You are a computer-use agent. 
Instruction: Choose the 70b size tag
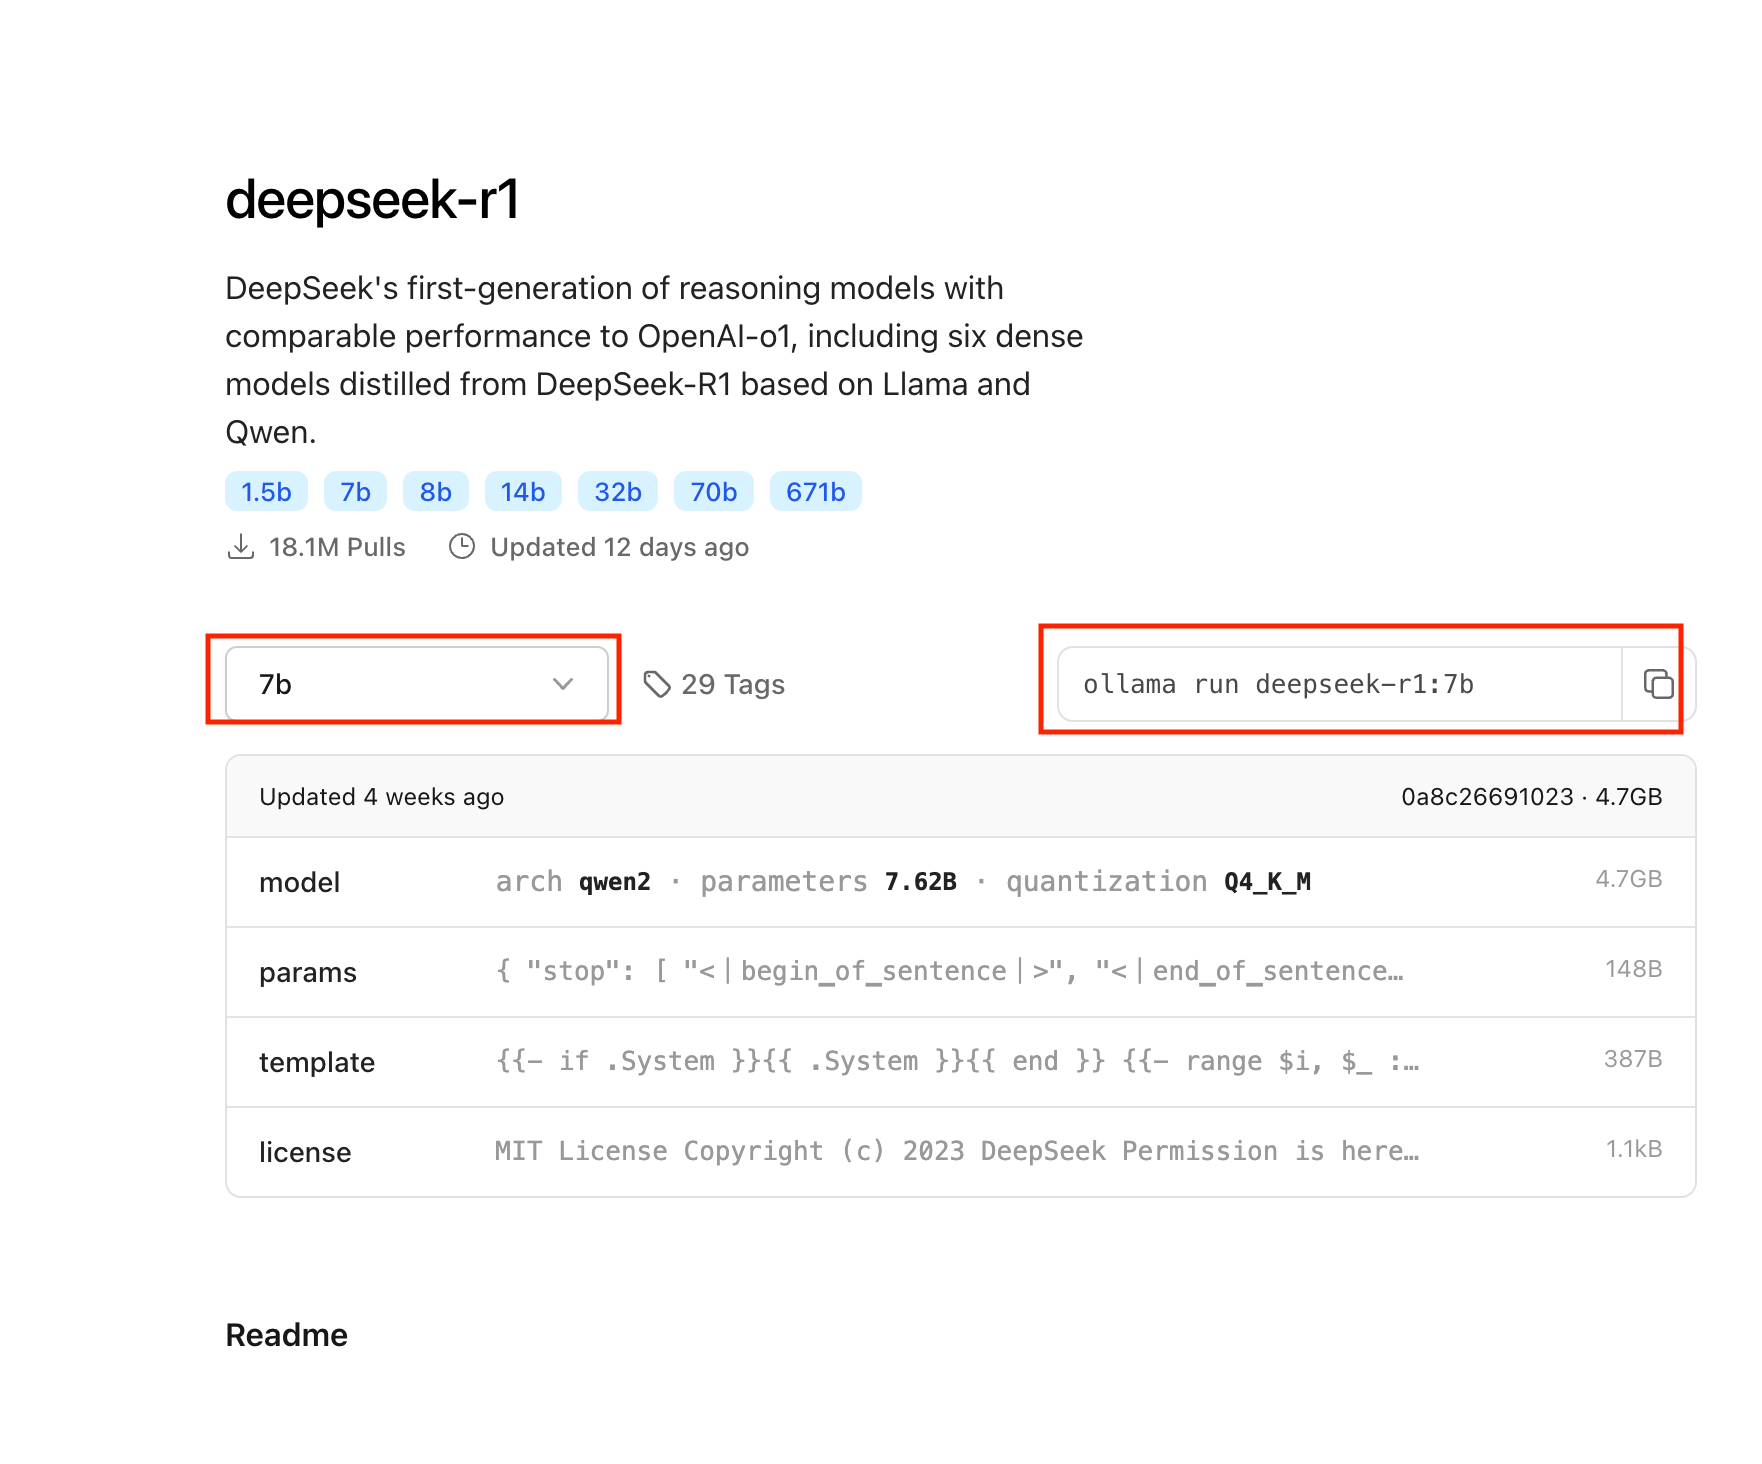[x=713, y=492]
